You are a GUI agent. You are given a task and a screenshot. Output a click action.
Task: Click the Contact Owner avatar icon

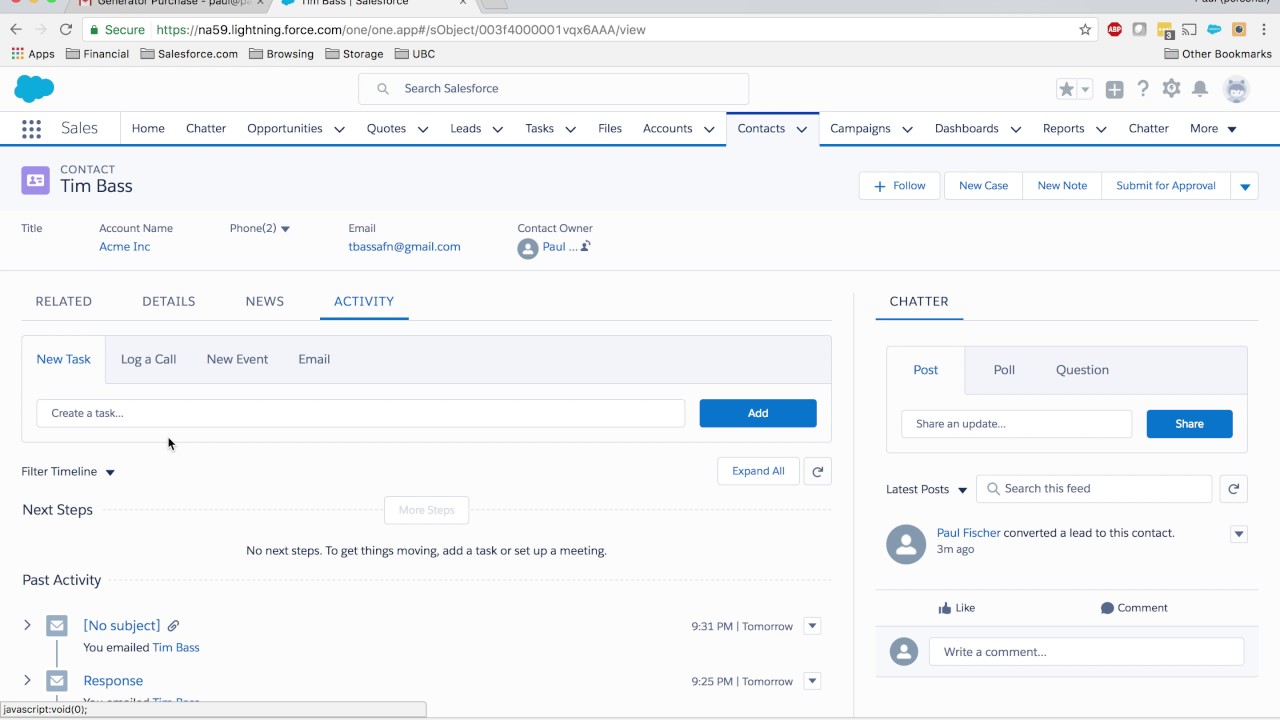pos(528,249)
